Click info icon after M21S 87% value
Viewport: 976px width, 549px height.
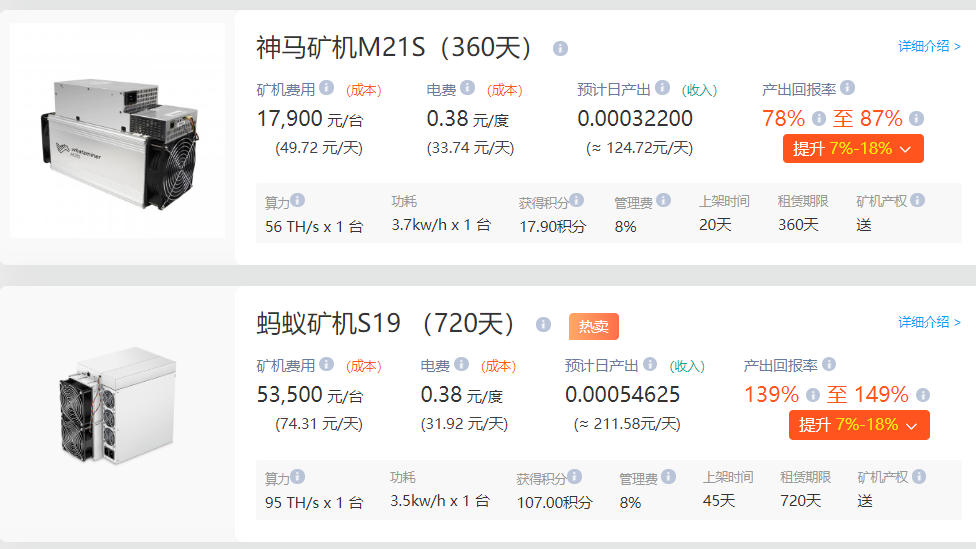point(916,118)
